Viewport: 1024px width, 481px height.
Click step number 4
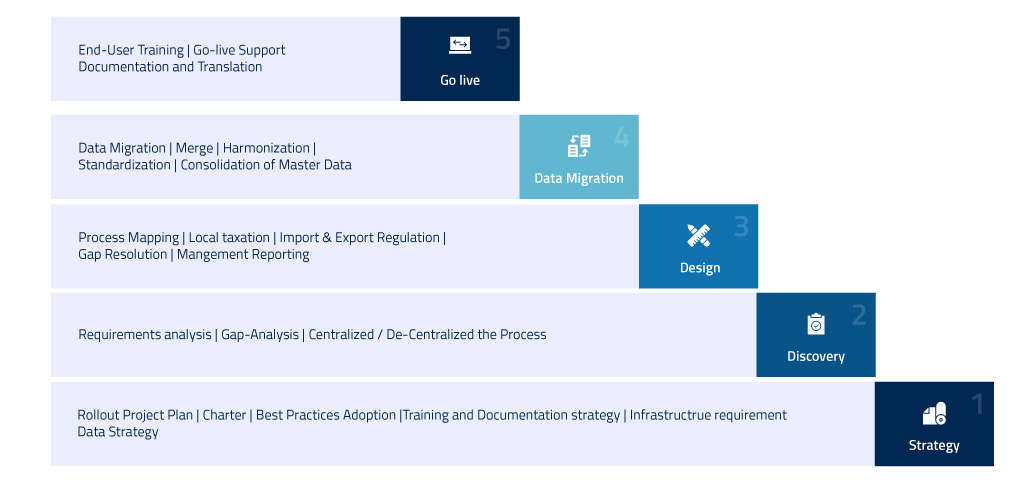click(x=622, y=138)
